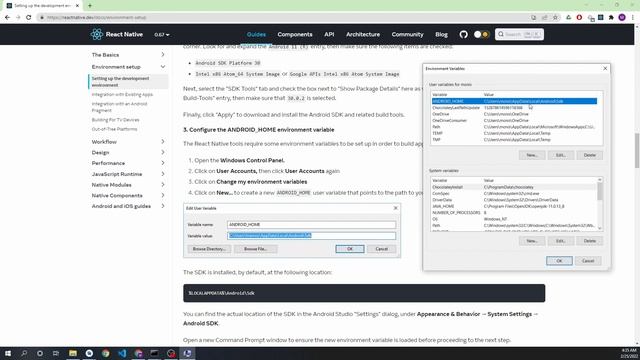This screenshot has height=360, width=640.
Task: Click Edit button under user variables
Action: click(x=560, y=155)
